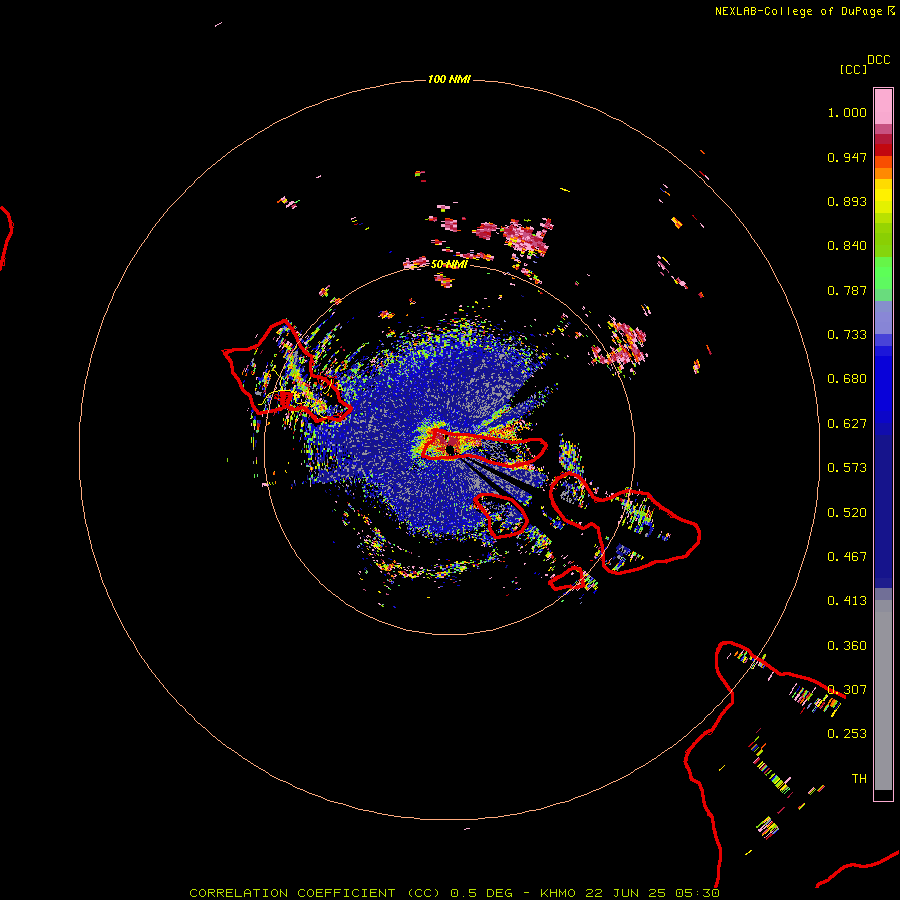The width and height of the screenshot is (900, 900).
Task: Click the 0.520 color scale value
Action: coord(847,513)
